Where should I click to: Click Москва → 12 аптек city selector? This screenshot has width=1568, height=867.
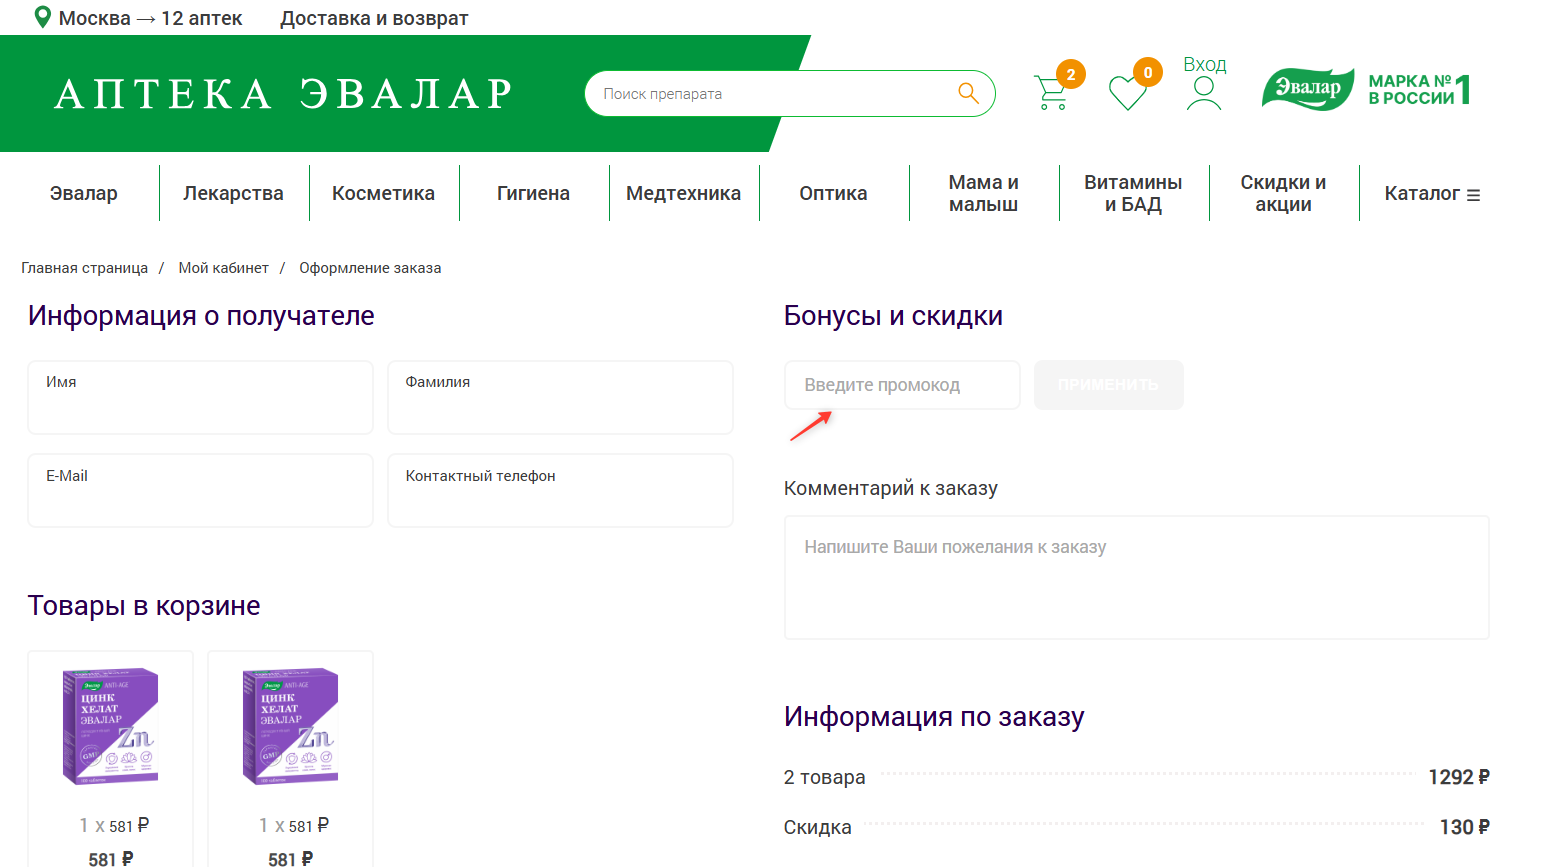150,18
